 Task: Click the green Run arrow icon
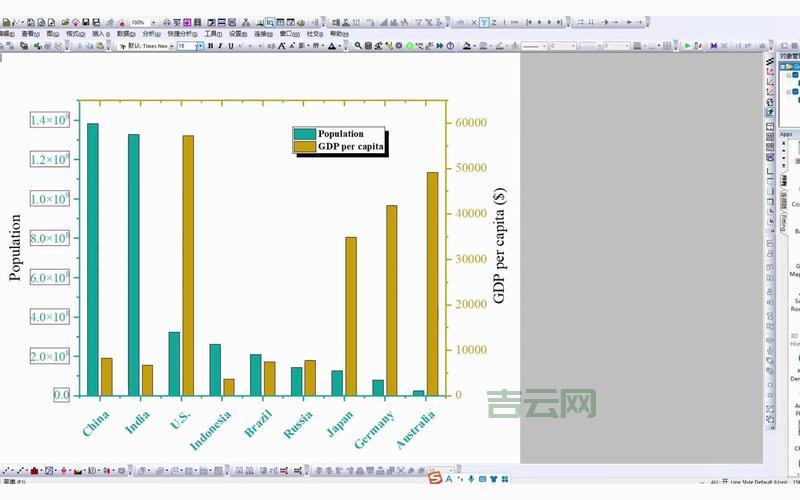pos(688,46)
